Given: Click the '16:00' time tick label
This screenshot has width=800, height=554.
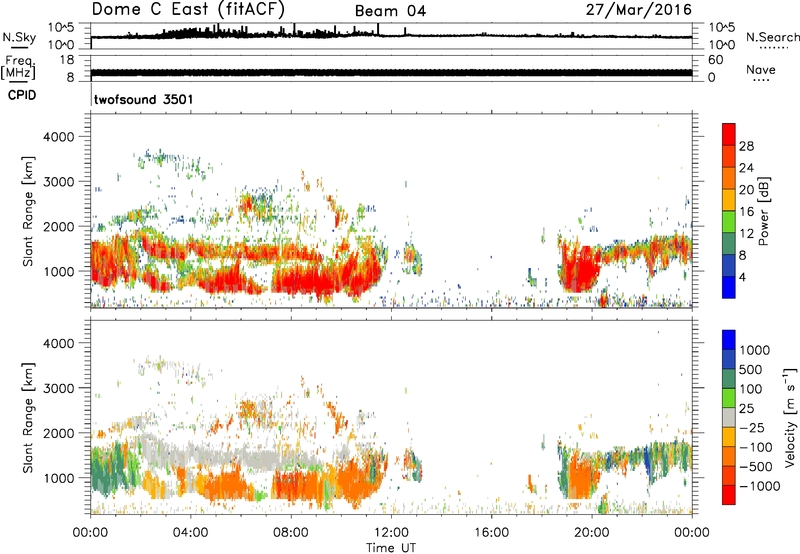Looking at the screenshot, I should pos(491,533).
